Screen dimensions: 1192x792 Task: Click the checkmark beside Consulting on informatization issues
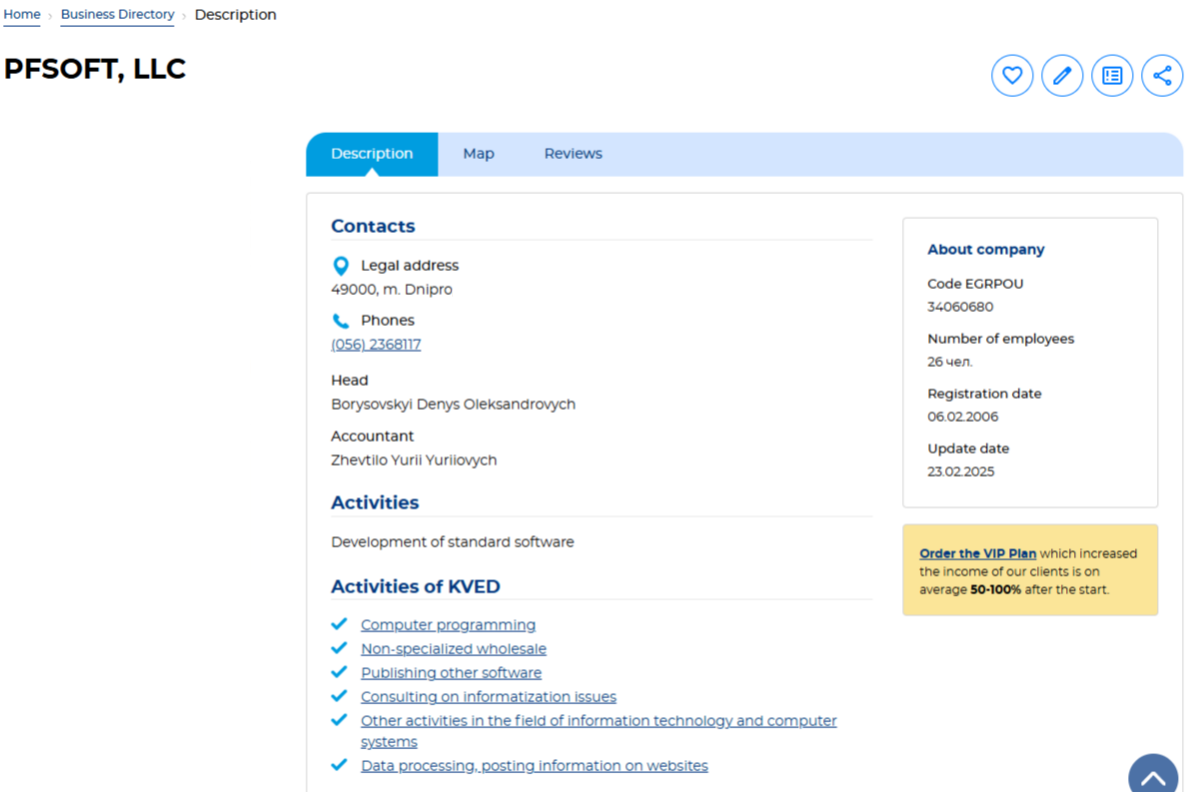coord(339,696)
